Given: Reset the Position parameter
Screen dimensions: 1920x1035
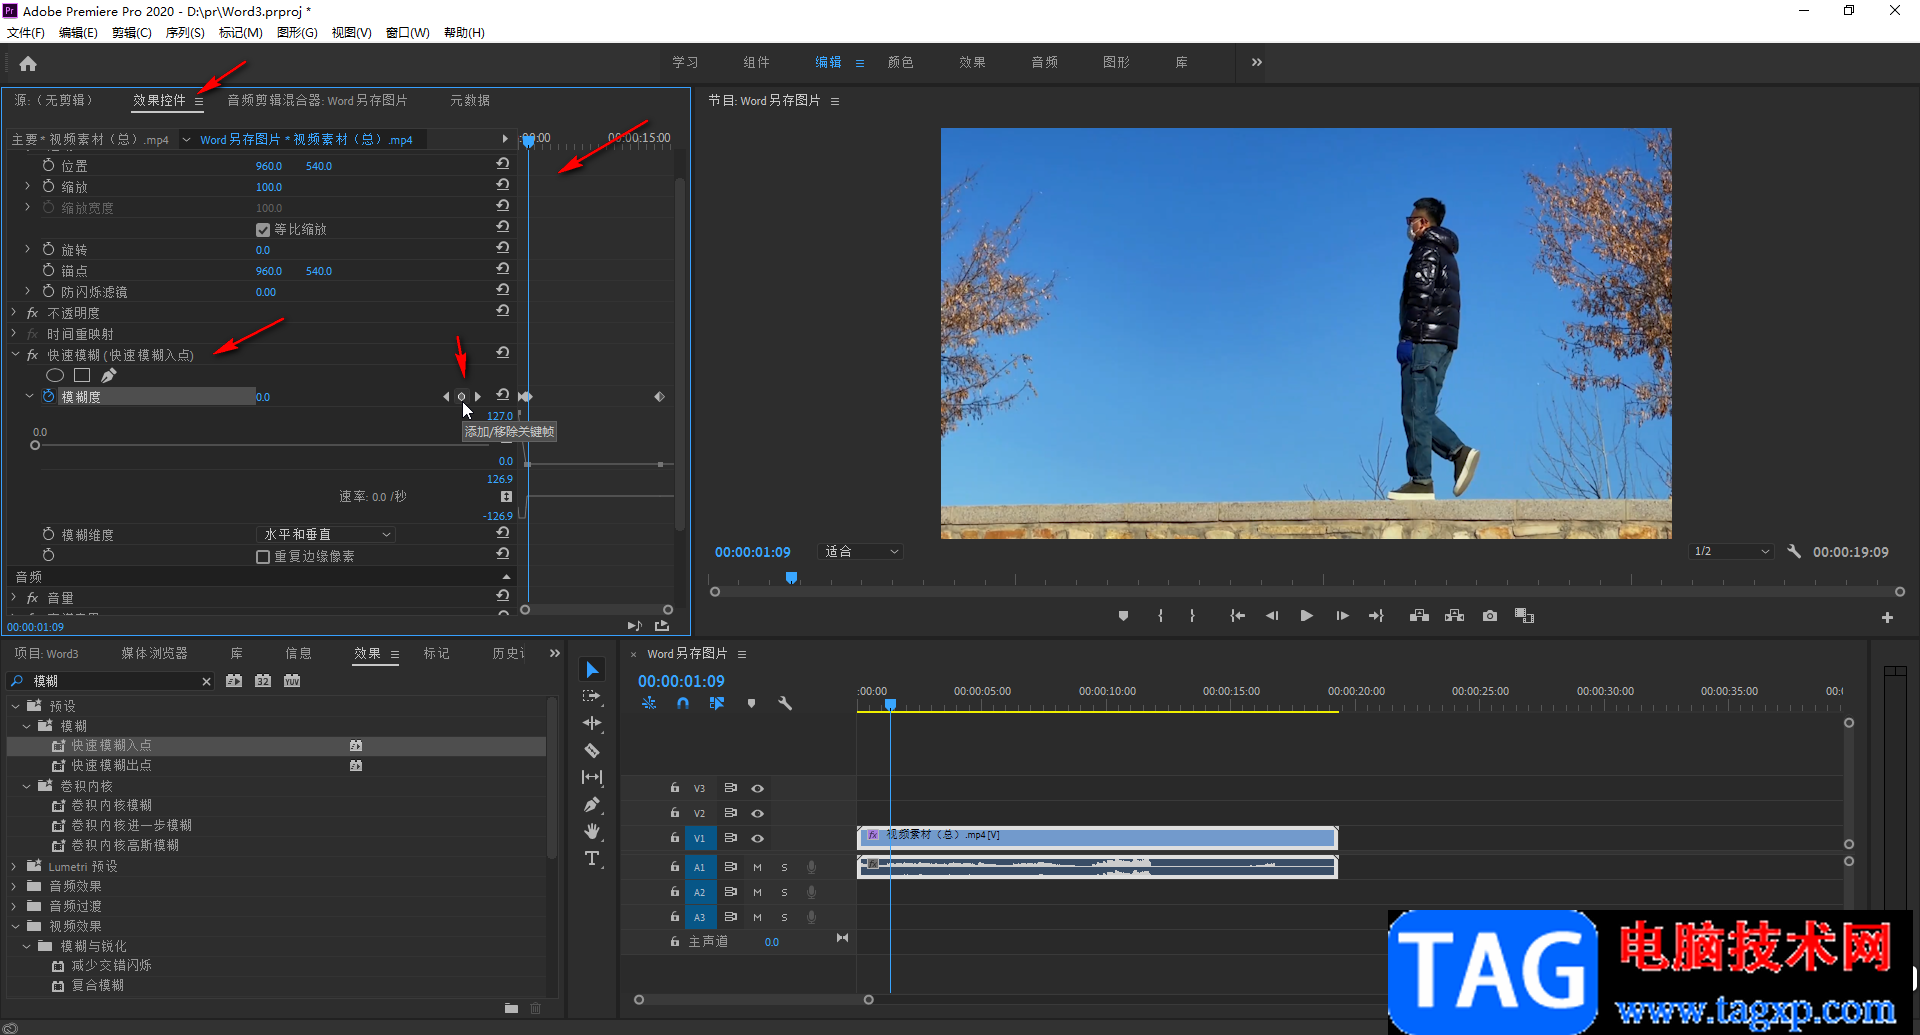Looking at the screenshot, I should point(503,165).
